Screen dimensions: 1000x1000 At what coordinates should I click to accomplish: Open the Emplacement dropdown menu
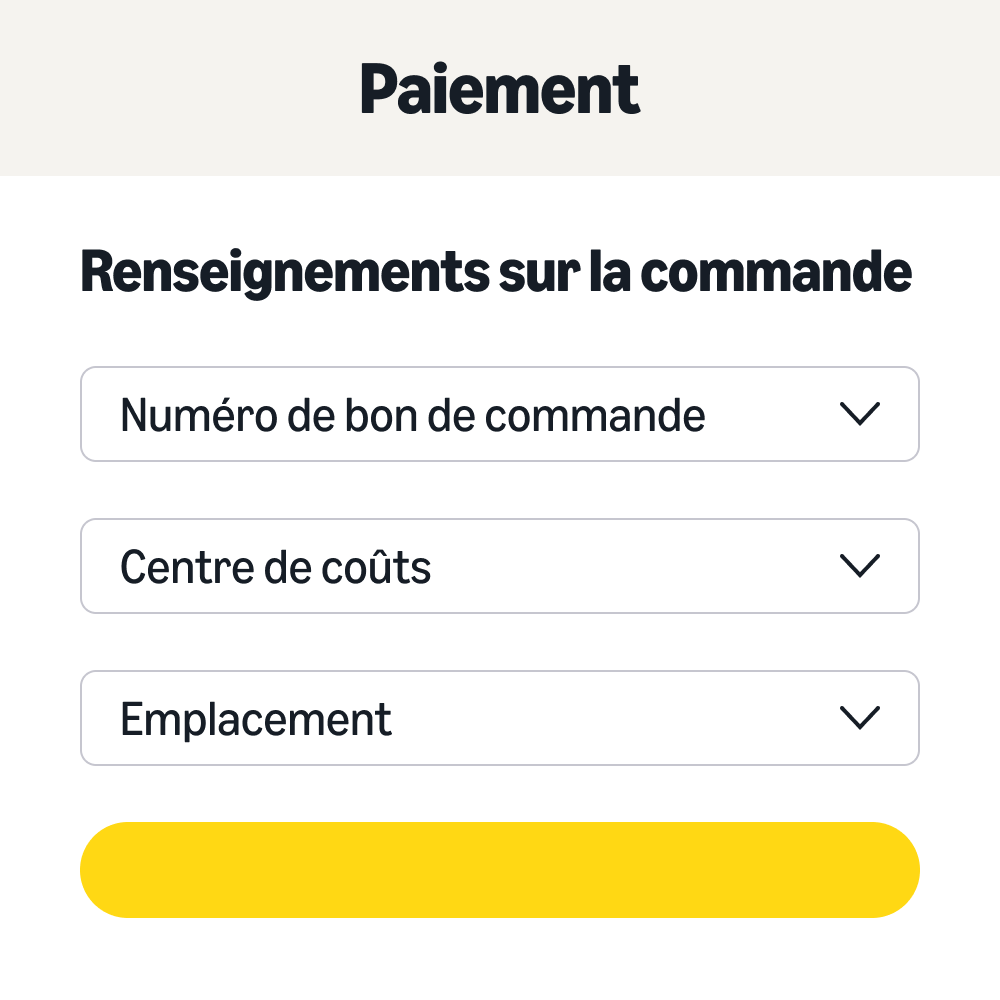(x=500, y=718)
